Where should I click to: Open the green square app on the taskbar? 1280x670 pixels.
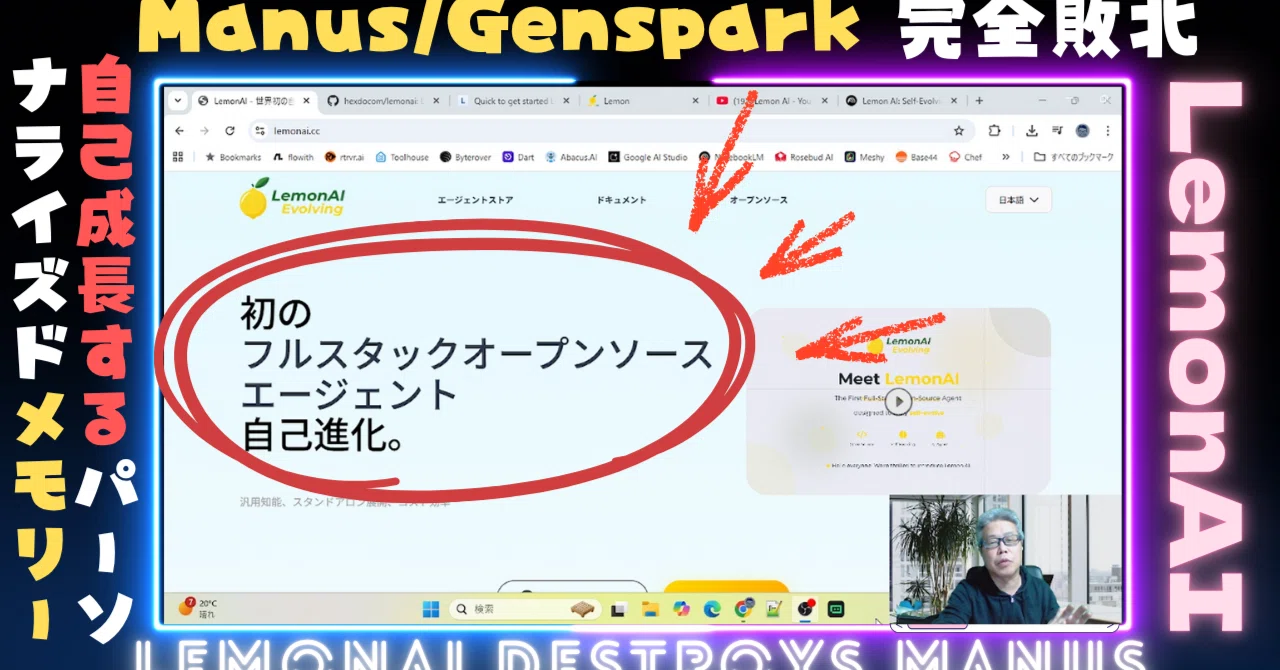[x=836, y=608]
